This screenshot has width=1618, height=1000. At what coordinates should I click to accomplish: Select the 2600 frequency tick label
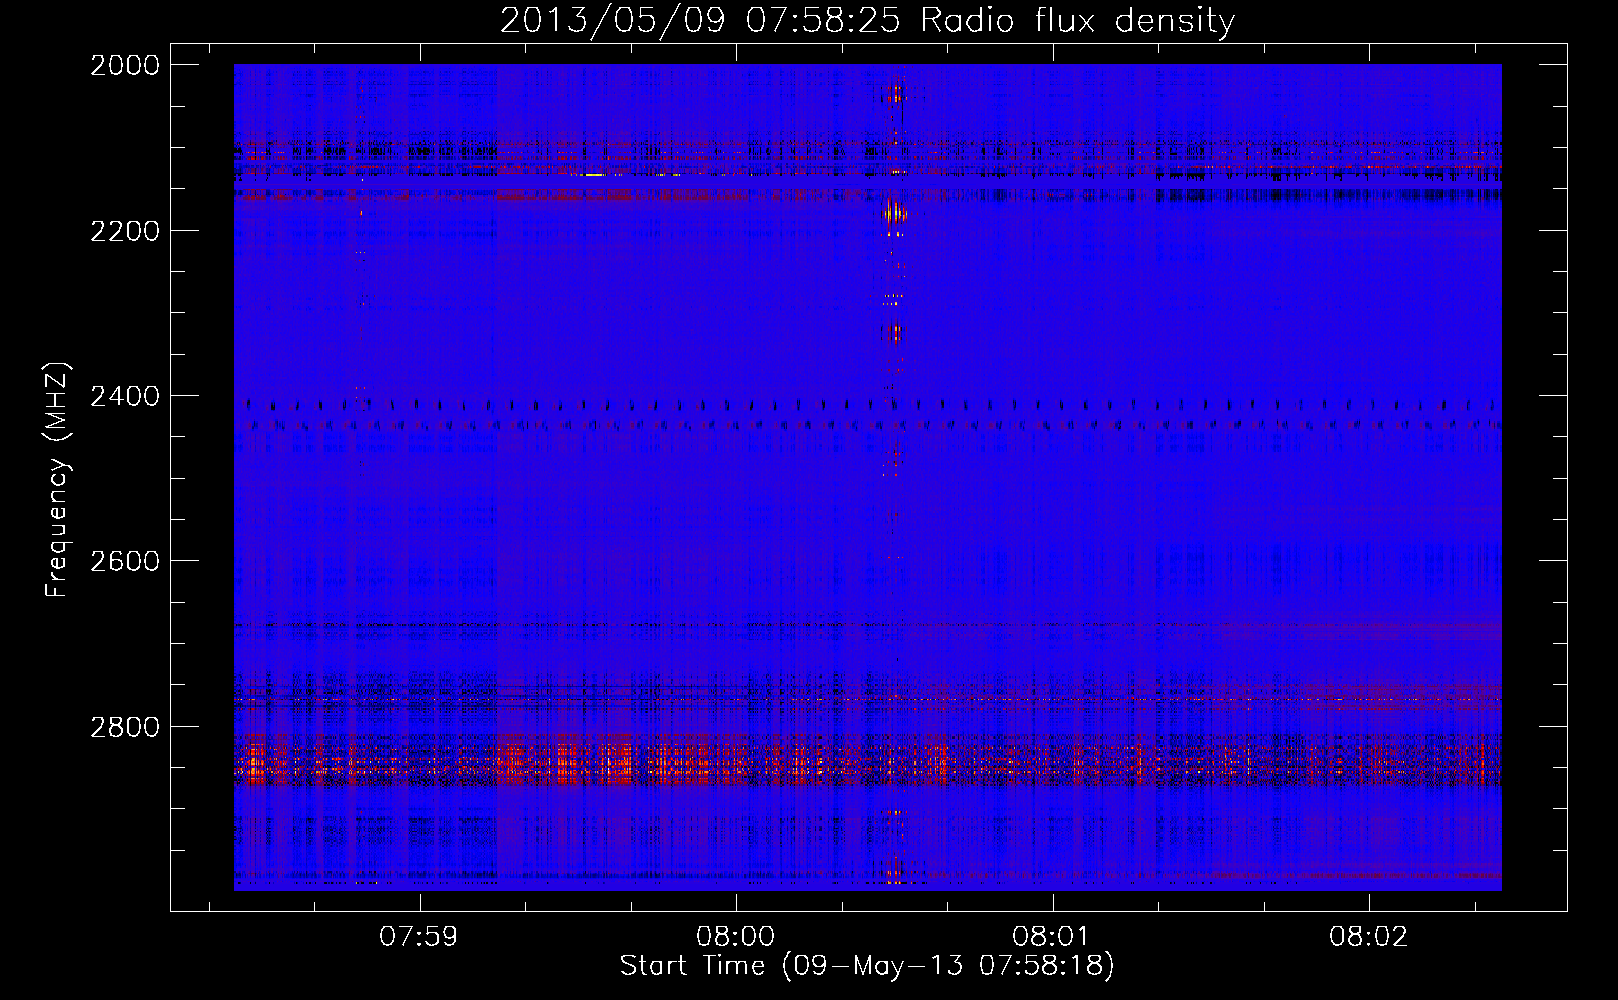125,561
